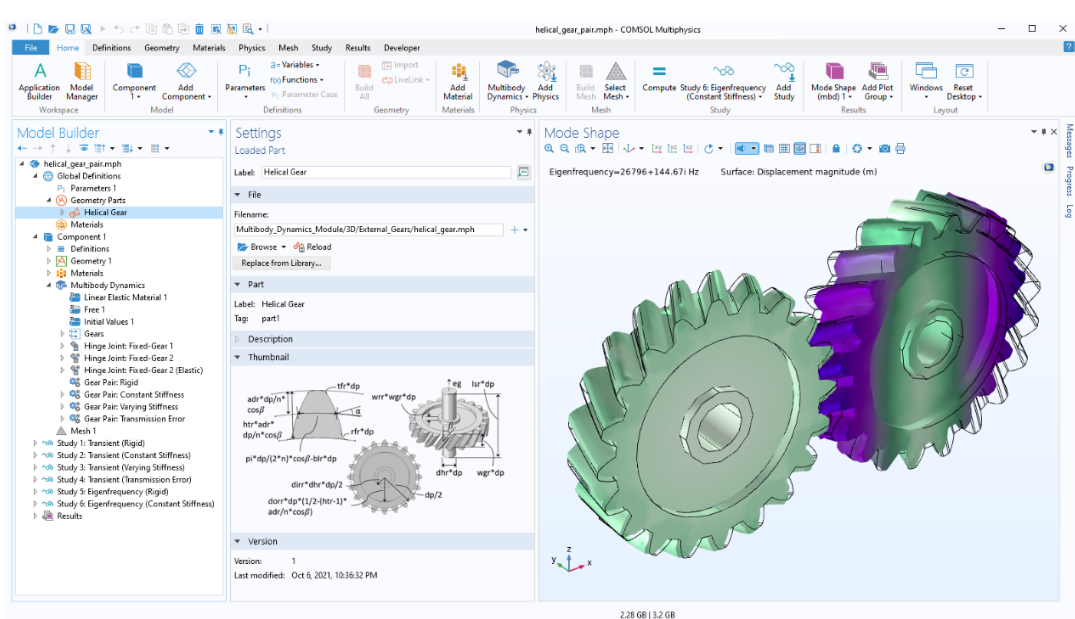
Task: Go back in Model Builder
Action: click(x=22, y=148)
